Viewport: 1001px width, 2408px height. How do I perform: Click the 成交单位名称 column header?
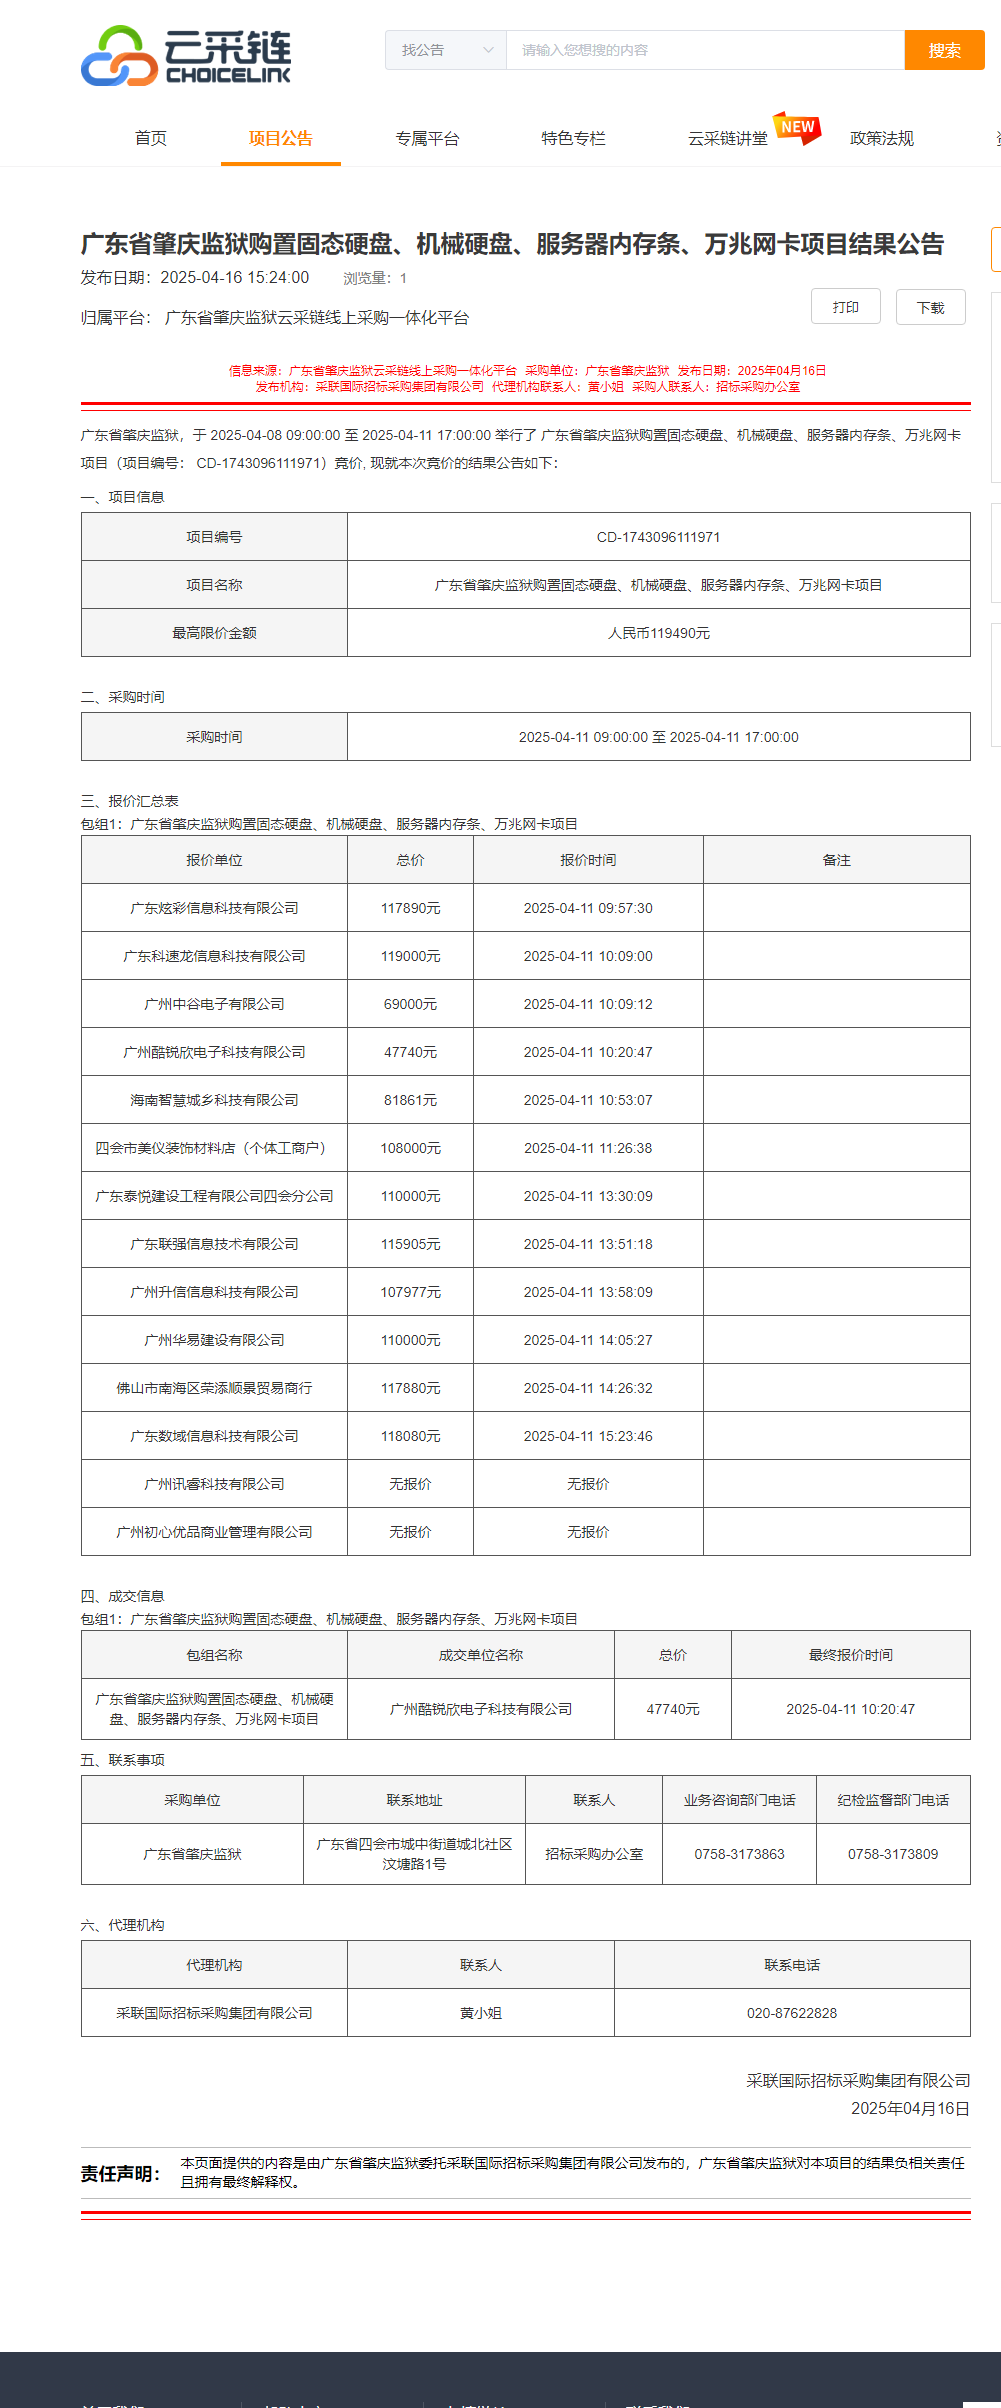(481, 1655)
